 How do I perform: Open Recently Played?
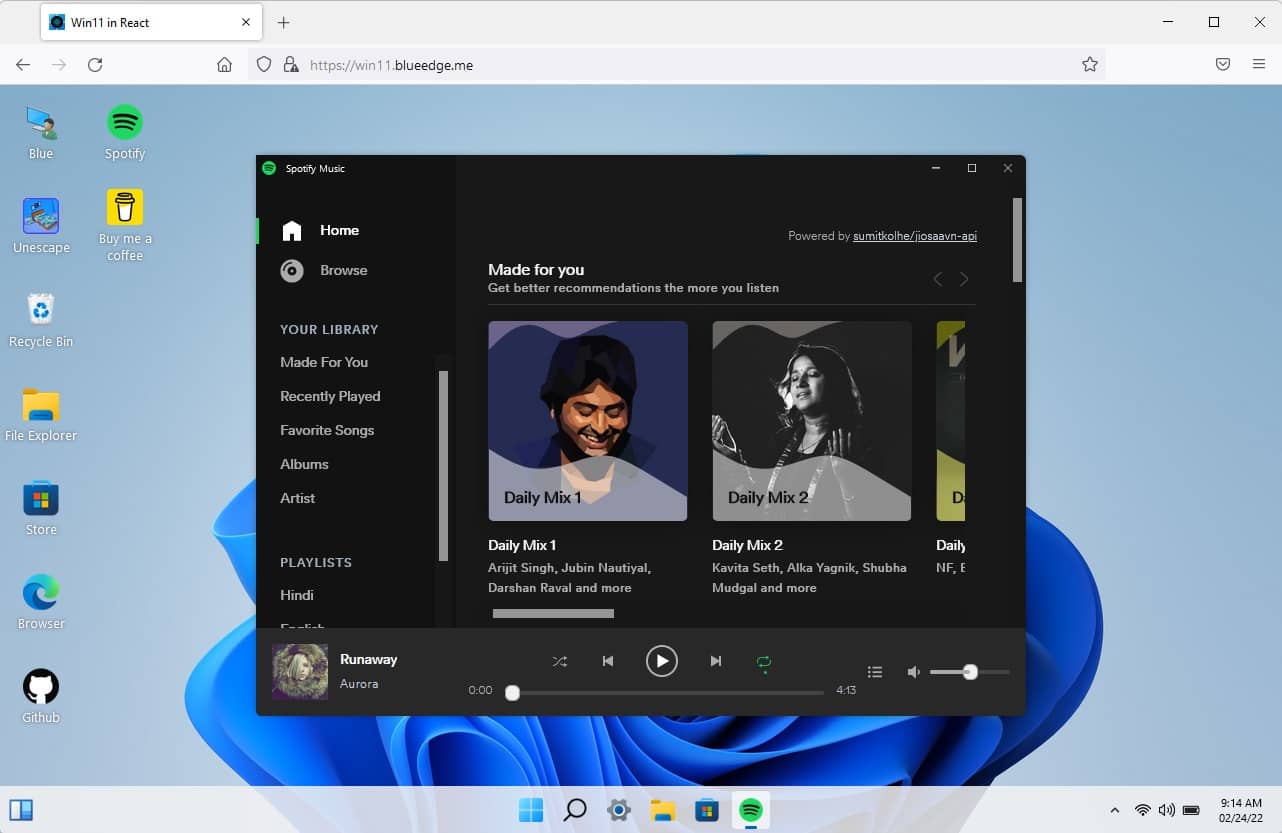pos(330,396)
